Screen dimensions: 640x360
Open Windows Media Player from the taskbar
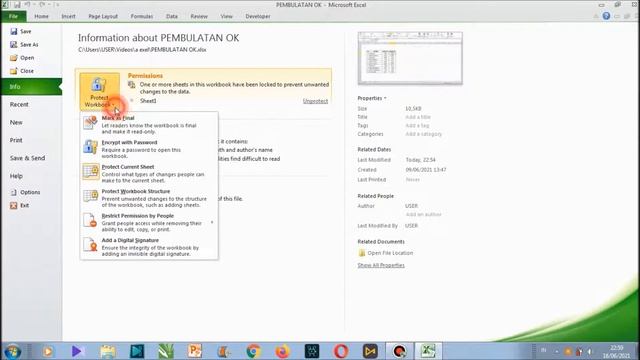(48, 351)
